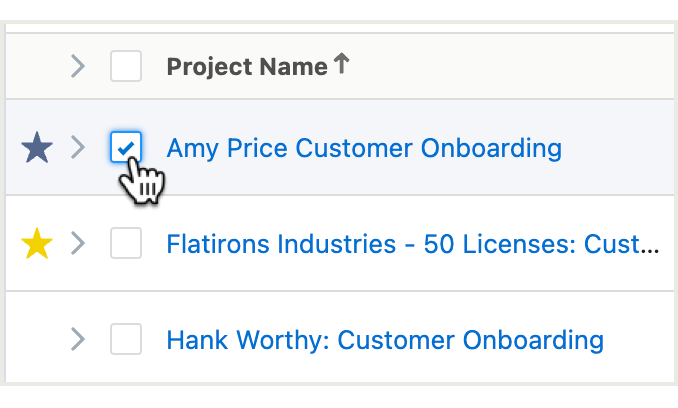
Task: Sort by the Project Name column header
Action: click(x=247, y=67)
